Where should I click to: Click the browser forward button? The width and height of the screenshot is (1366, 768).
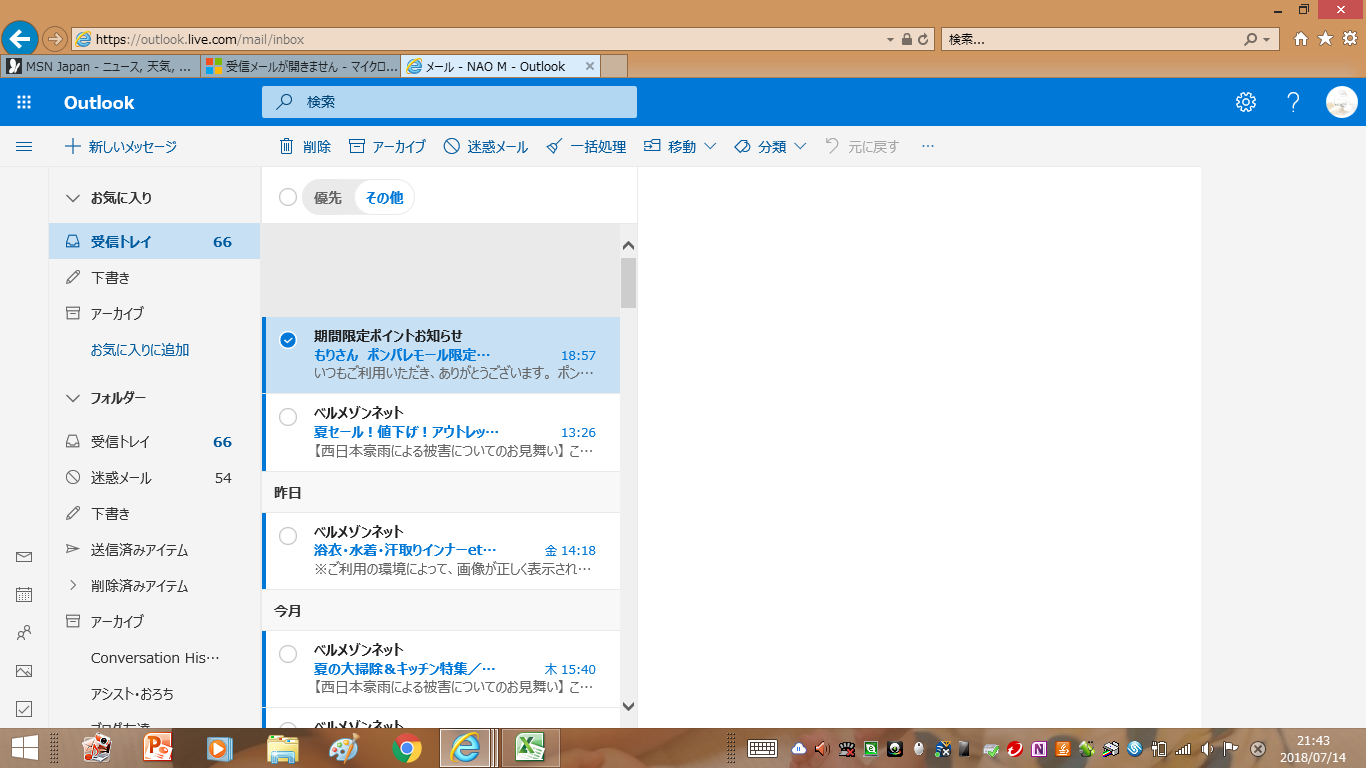[x=55, y=40]
